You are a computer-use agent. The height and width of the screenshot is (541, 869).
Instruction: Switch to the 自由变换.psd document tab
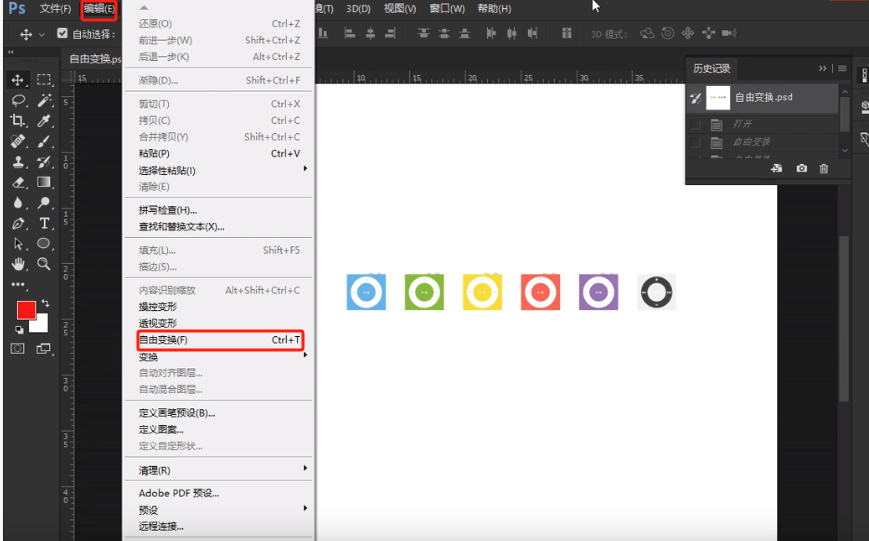click(94, 59)
